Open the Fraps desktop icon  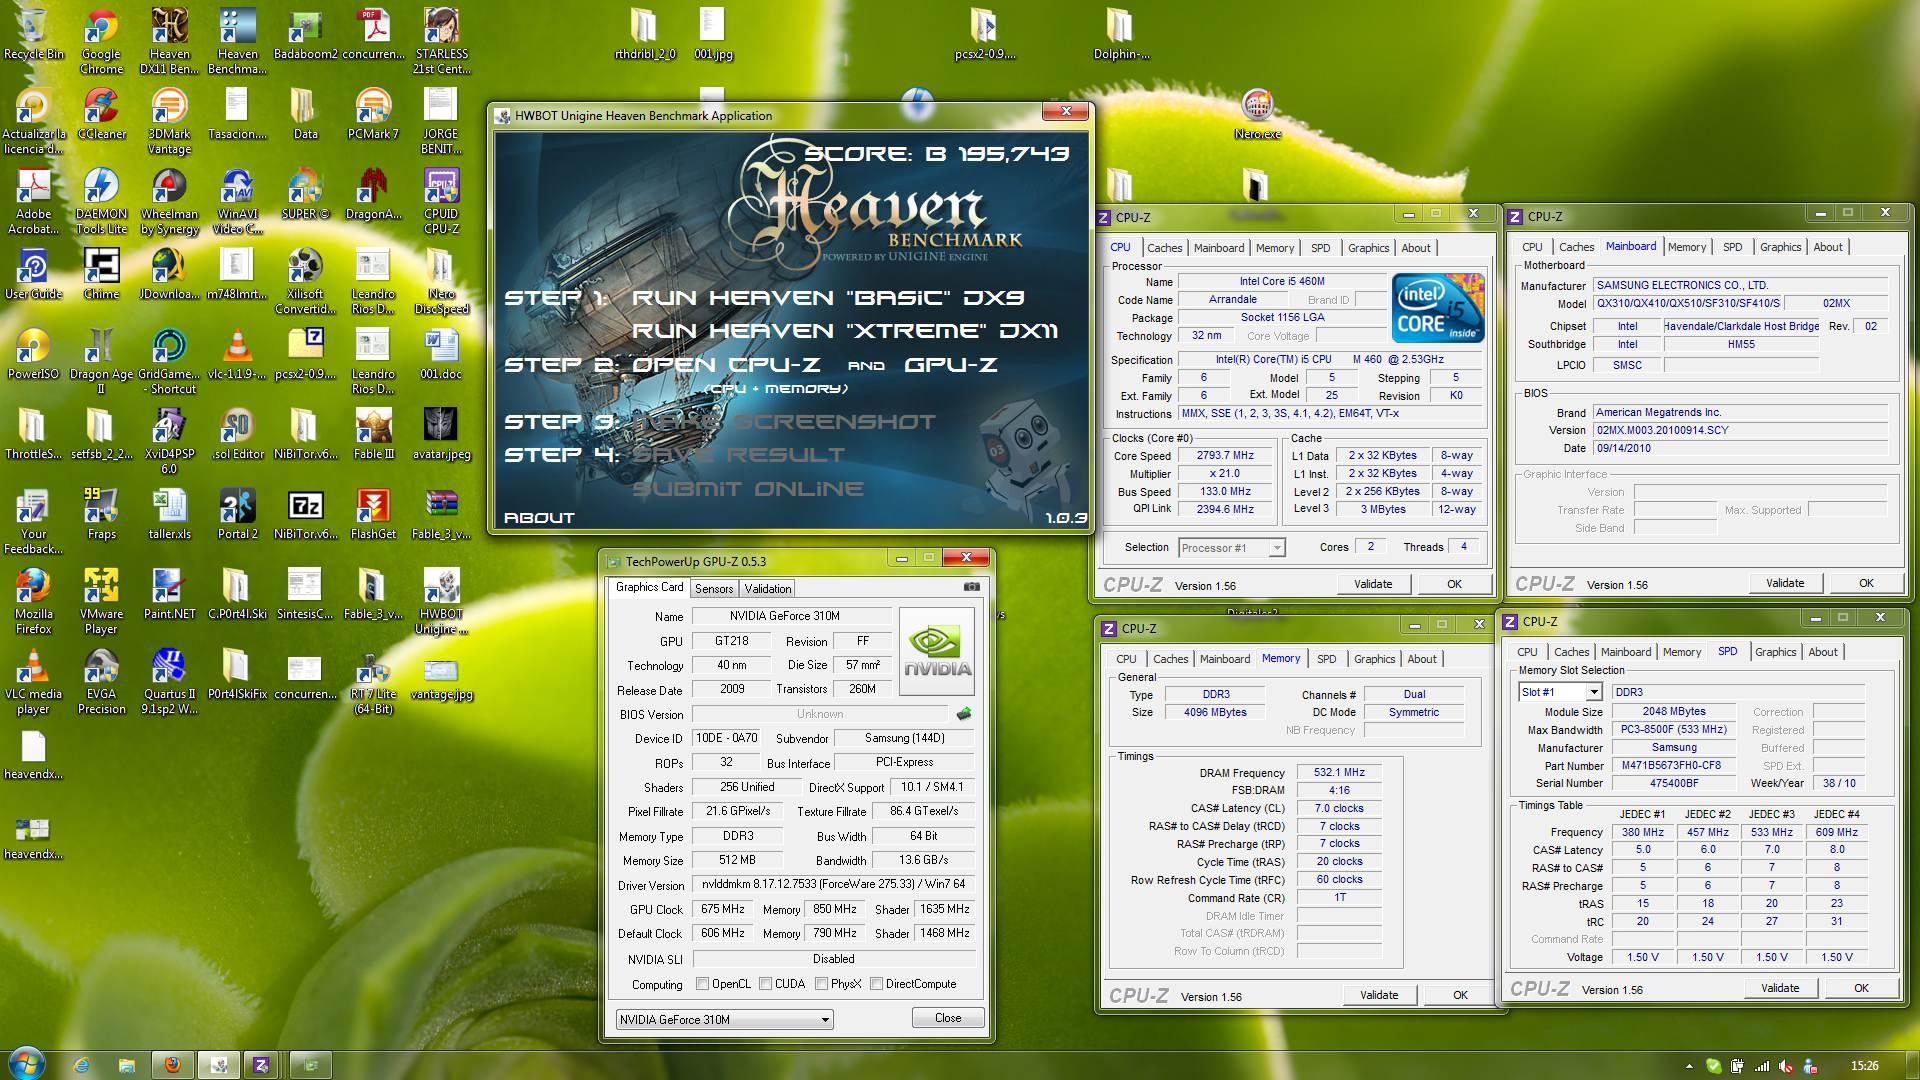click(102, 514)
